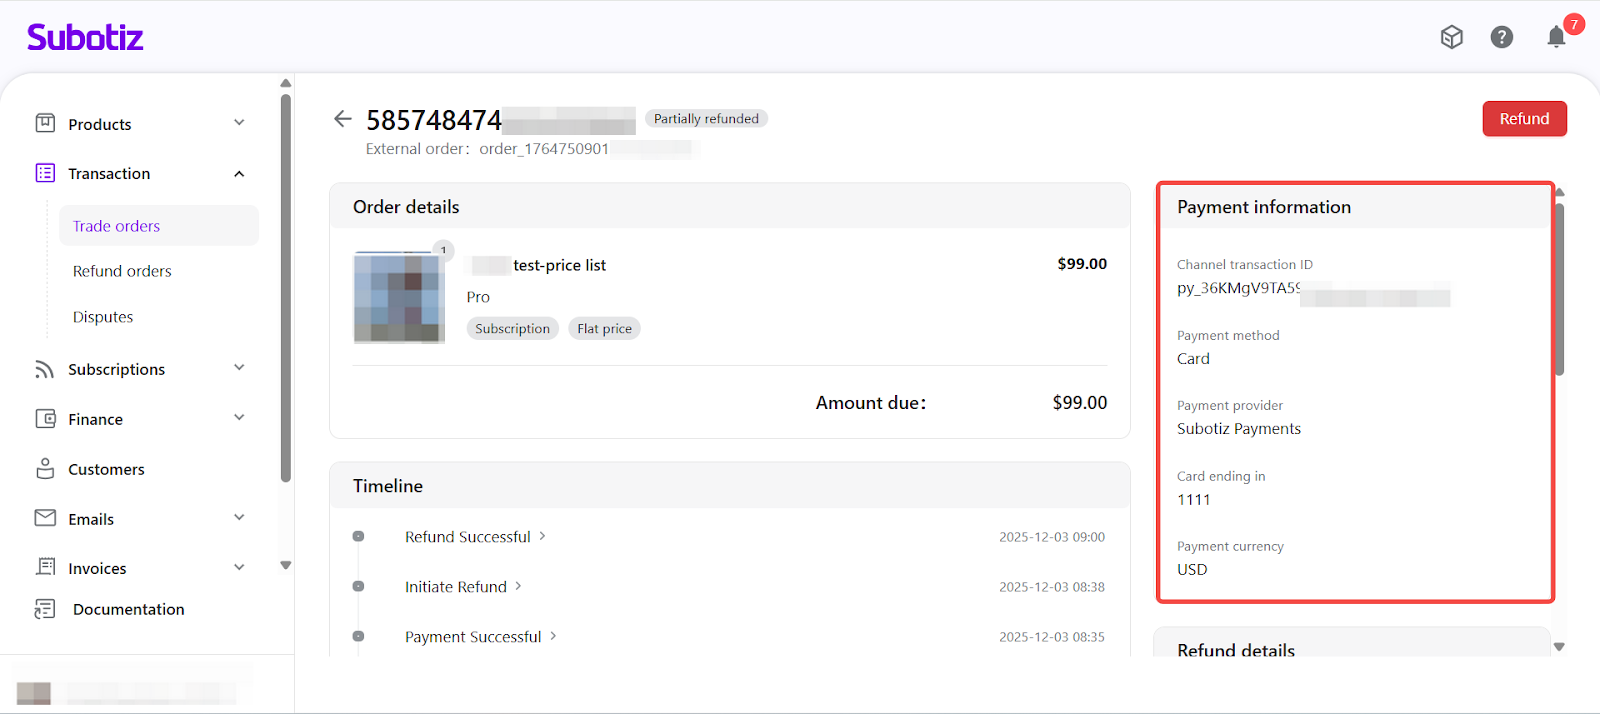Click the Payment information panel scrollbar
1600x714 pixels.
1559,290
